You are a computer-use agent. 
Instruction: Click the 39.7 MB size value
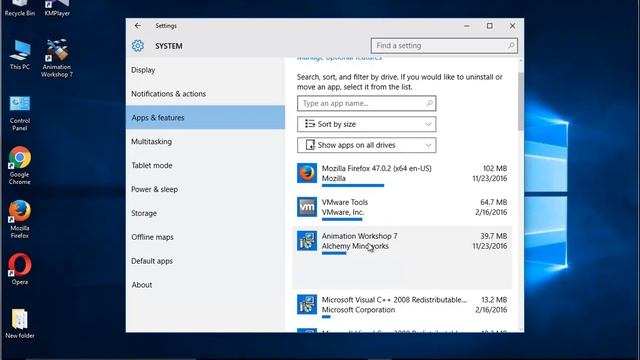[x=493, y=236]
